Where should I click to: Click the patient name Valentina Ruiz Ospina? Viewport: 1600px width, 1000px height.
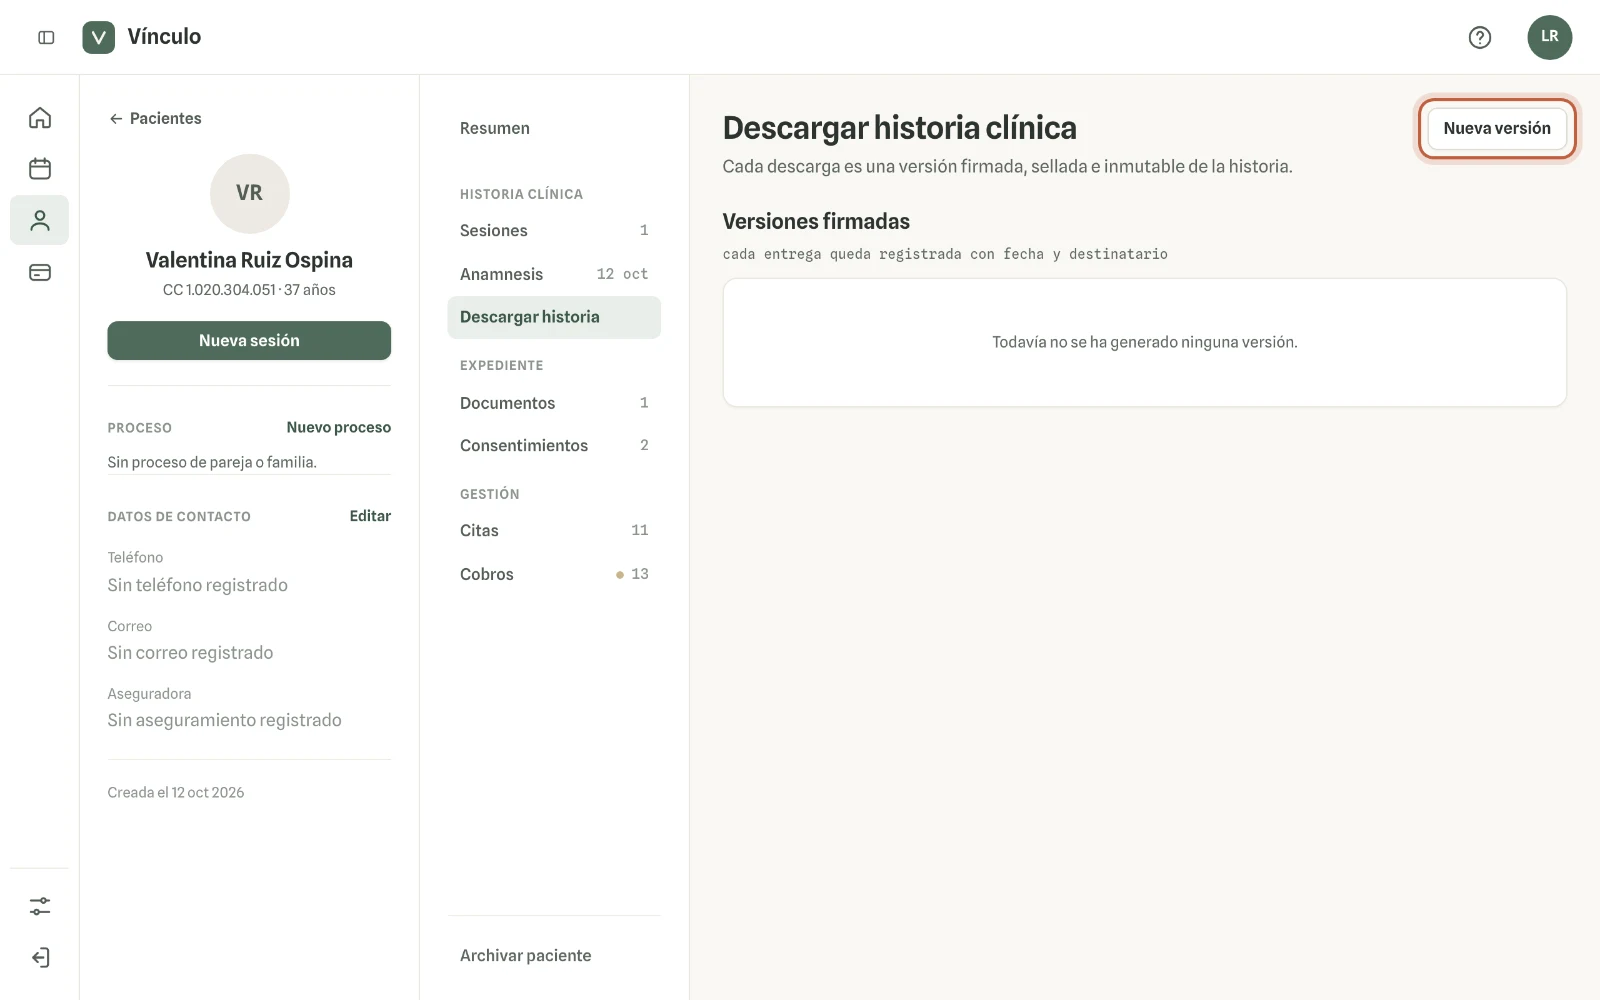[x=249, y=260]
